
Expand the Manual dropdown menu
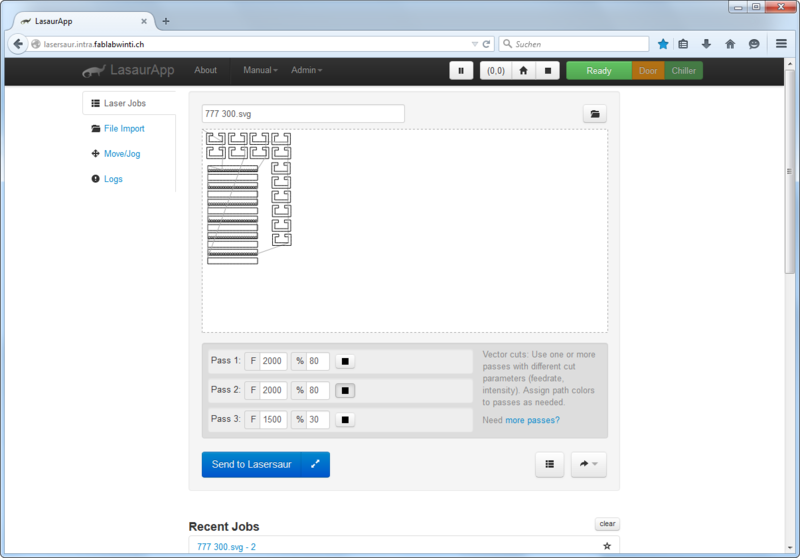(x=260, y=70)
